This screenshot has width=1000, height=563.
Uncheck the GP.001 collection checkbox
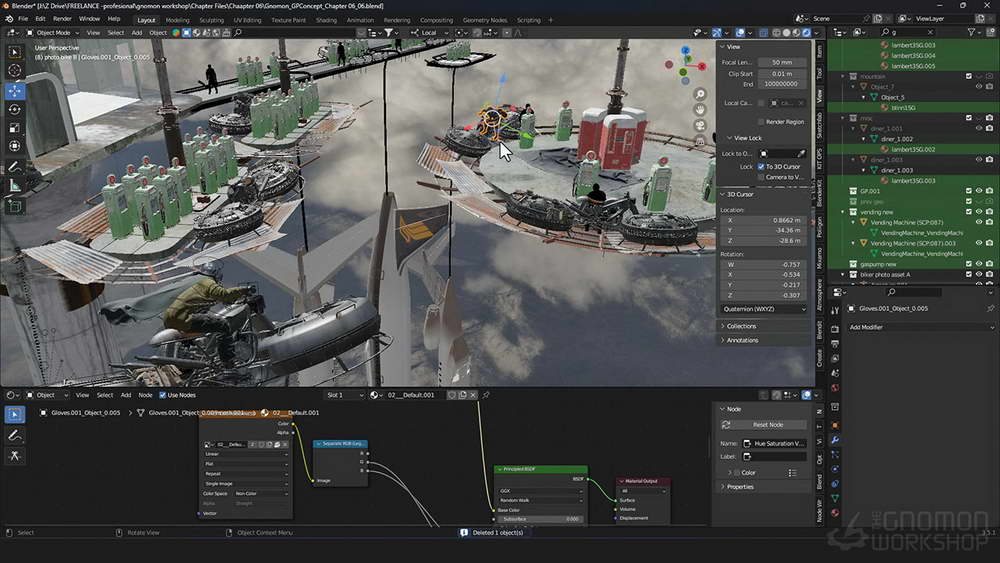[969, 191]
